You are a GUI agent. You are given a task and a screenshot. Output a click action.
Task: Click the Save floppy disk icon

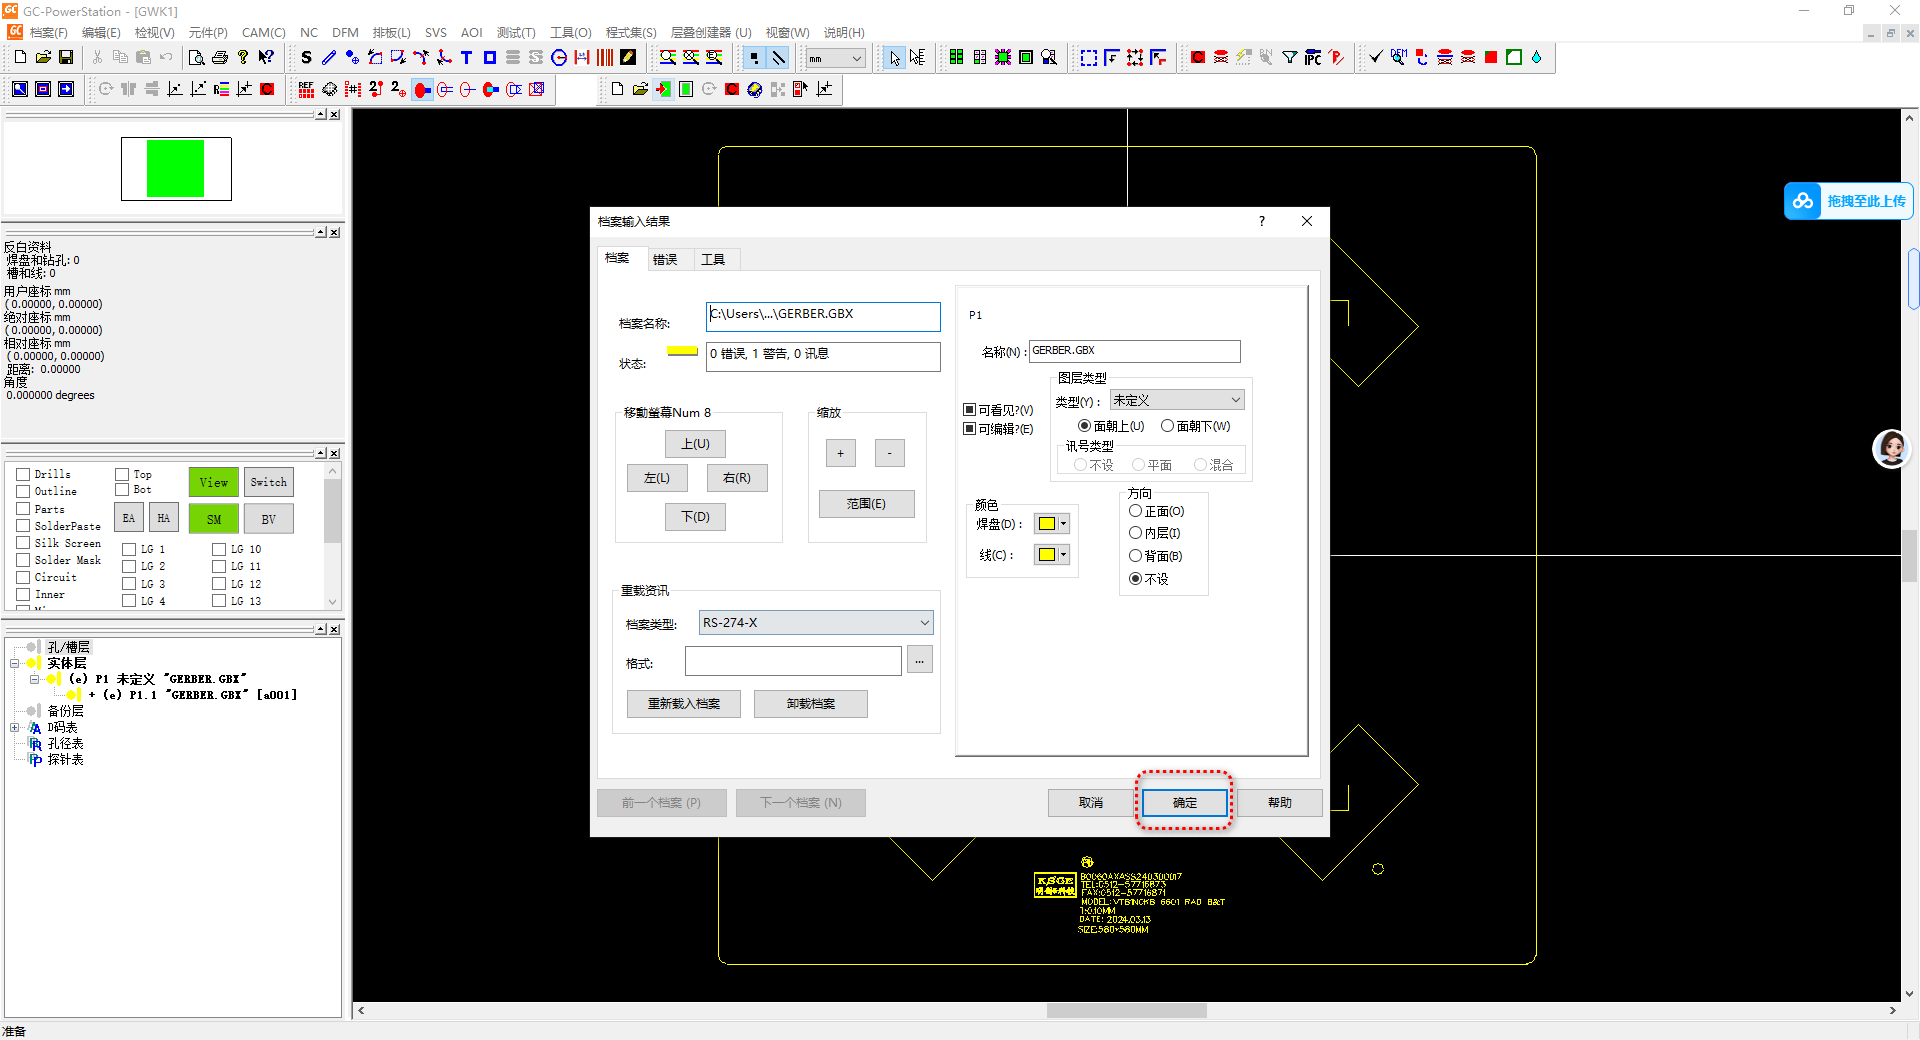pos(66,58)
